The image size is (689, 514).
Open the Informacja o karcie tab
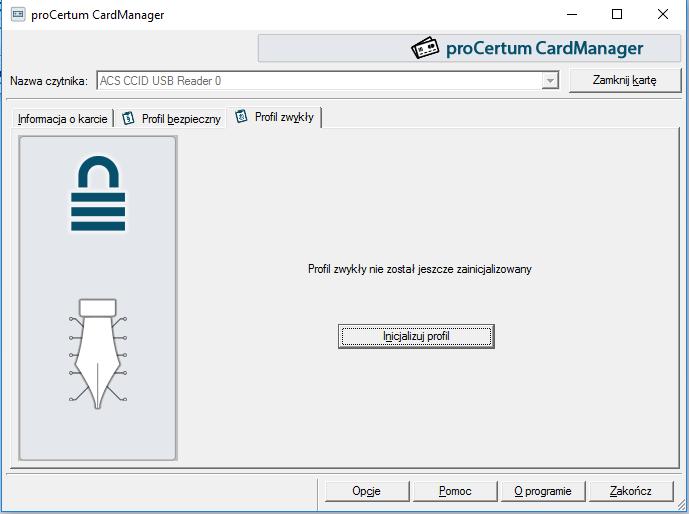coord(62,119)
